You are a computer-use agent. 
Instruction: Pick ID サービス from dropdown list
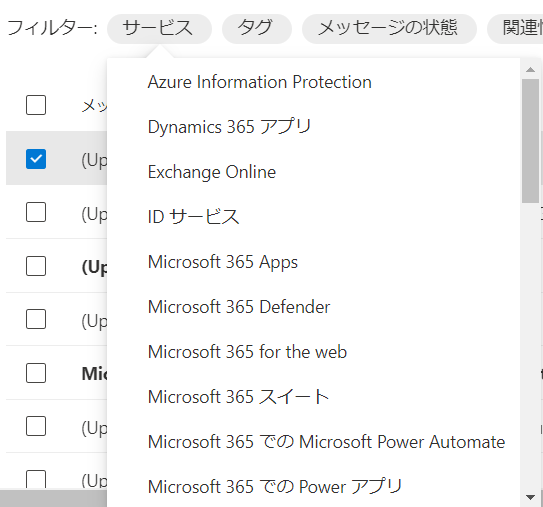pyautogui.click(x=193, y=217)
